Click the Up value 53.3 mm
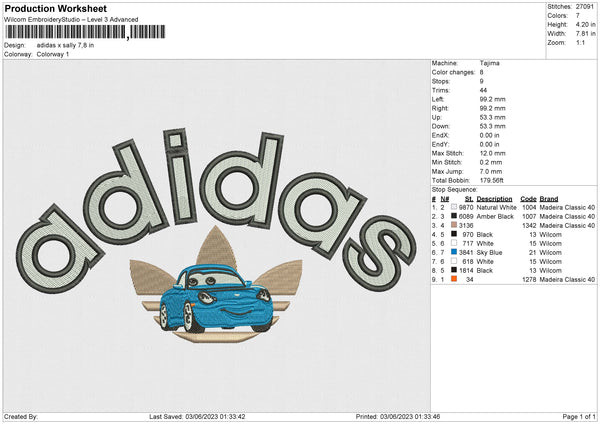This screenshot has width=600, height=424. (492, 117)
